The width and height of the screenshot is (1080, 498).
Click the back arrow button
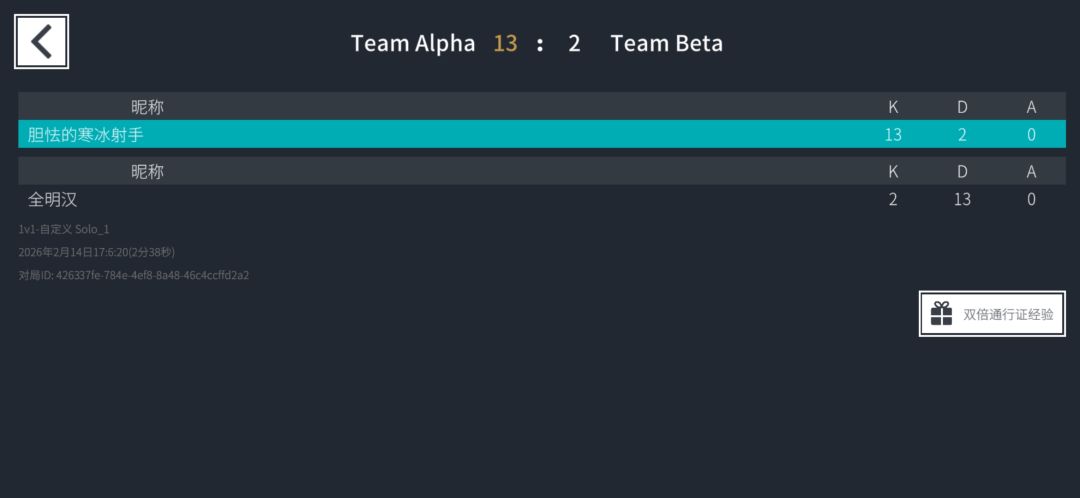[41, 42]
